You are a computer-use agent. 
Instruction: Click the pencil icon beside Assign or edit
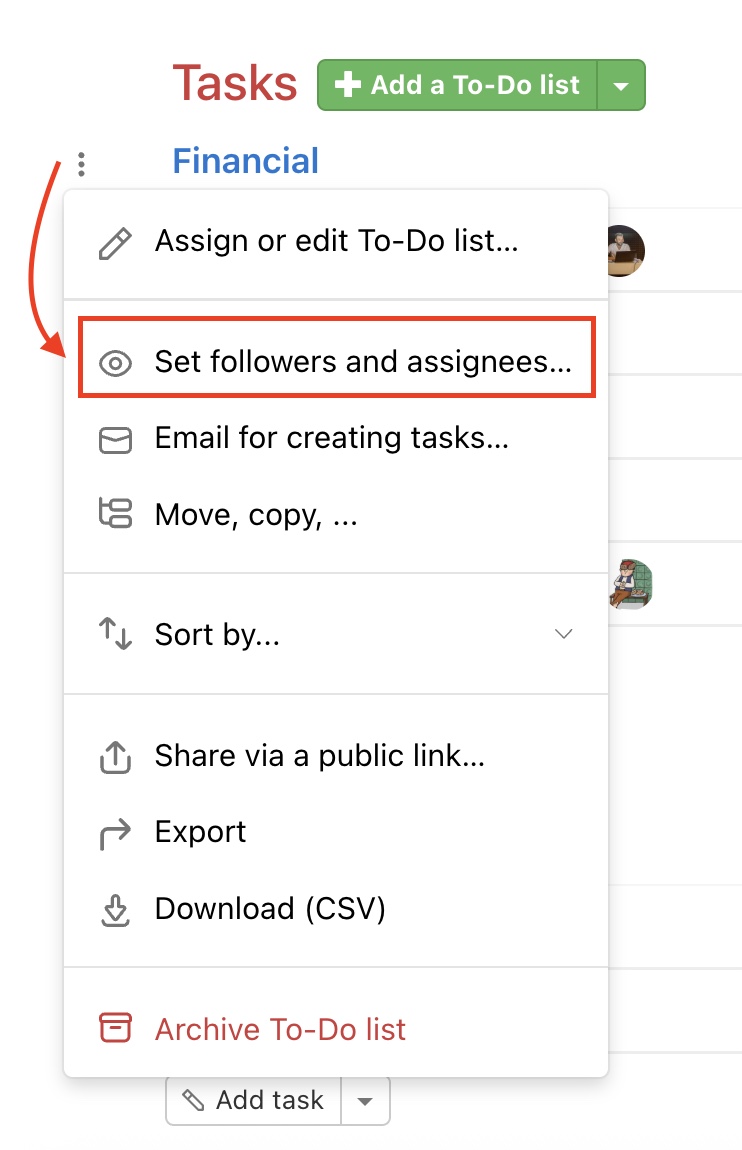[115, 240]
